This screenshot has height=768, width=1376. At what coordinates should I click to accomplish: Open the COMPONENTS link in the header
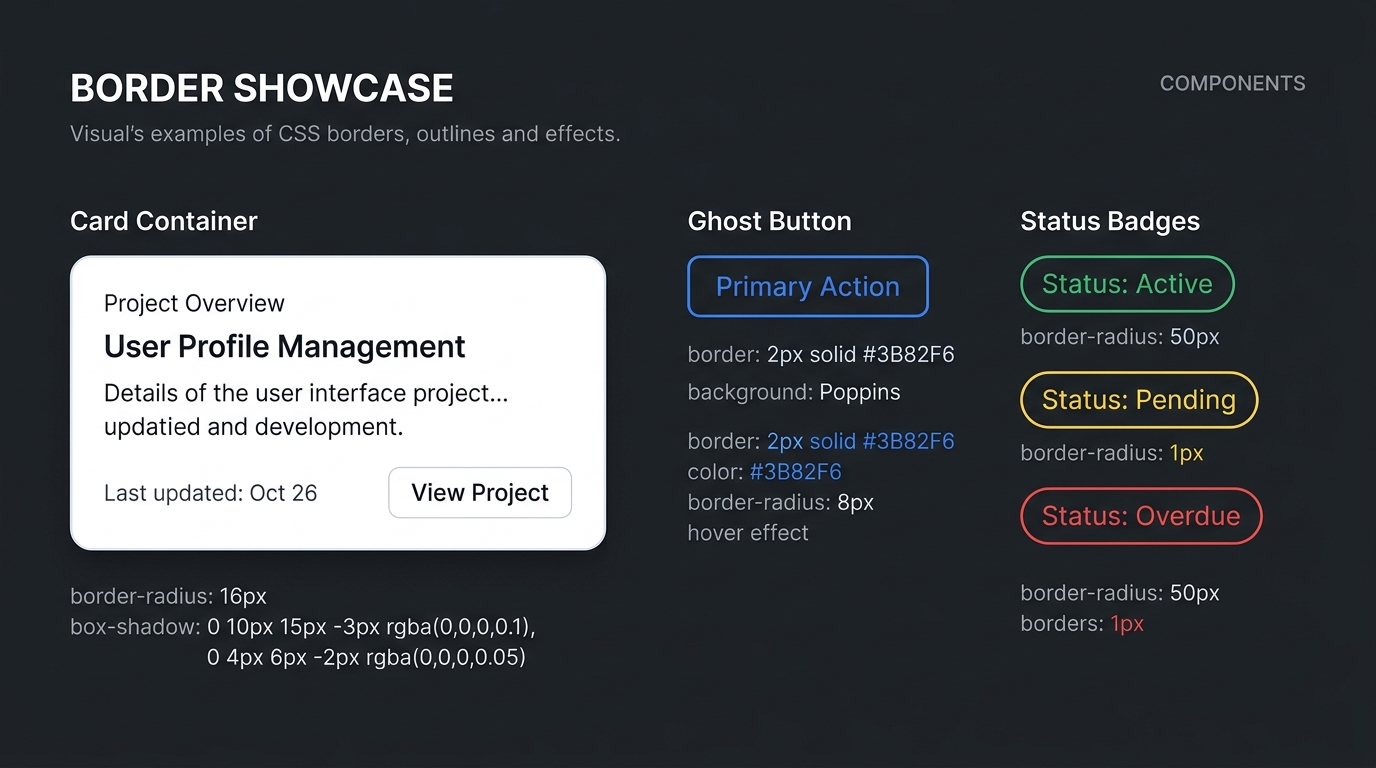[1232, 84]
